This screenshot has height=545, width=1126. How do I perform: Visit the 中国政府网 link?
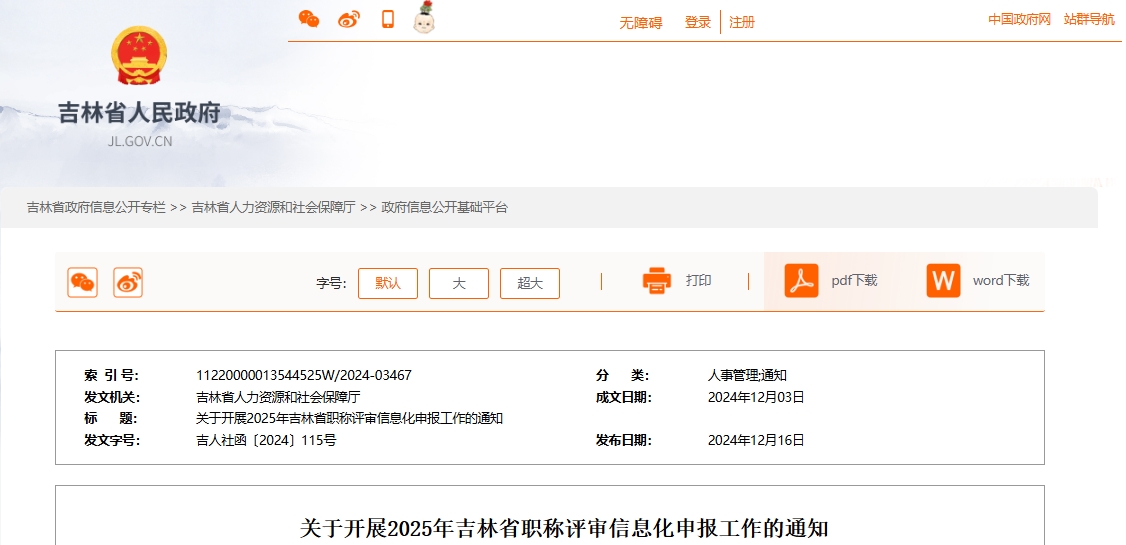[x=1019, y=19]
